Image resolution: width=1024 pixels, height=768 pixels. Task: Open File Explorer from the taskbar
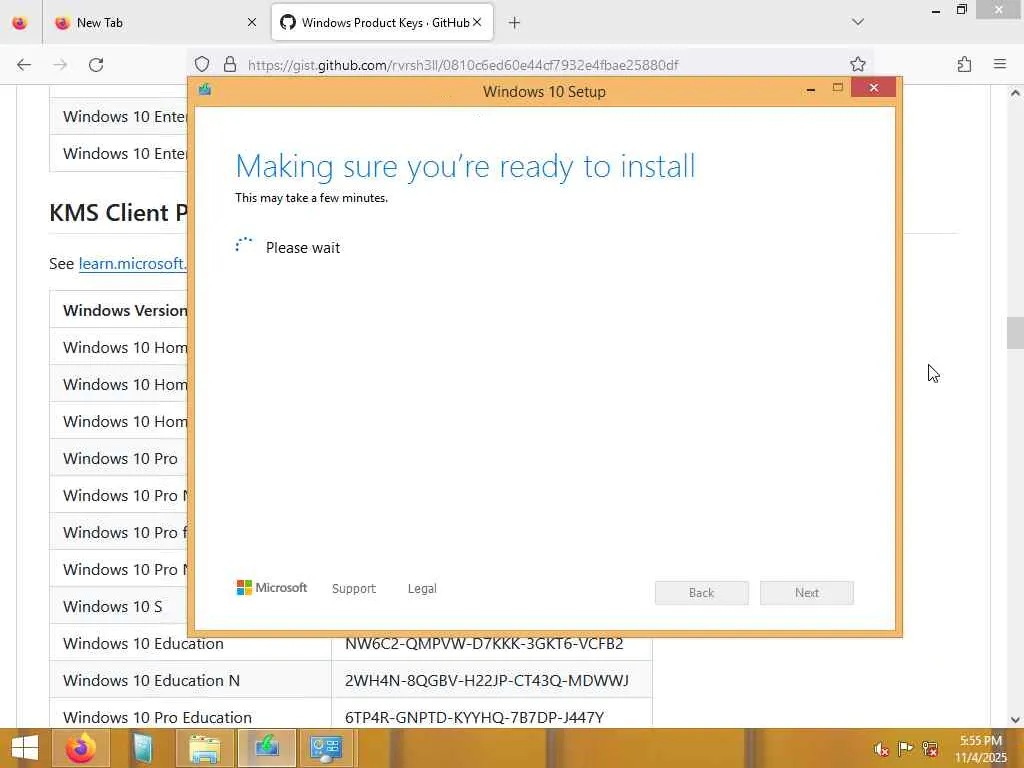point(204,748)
